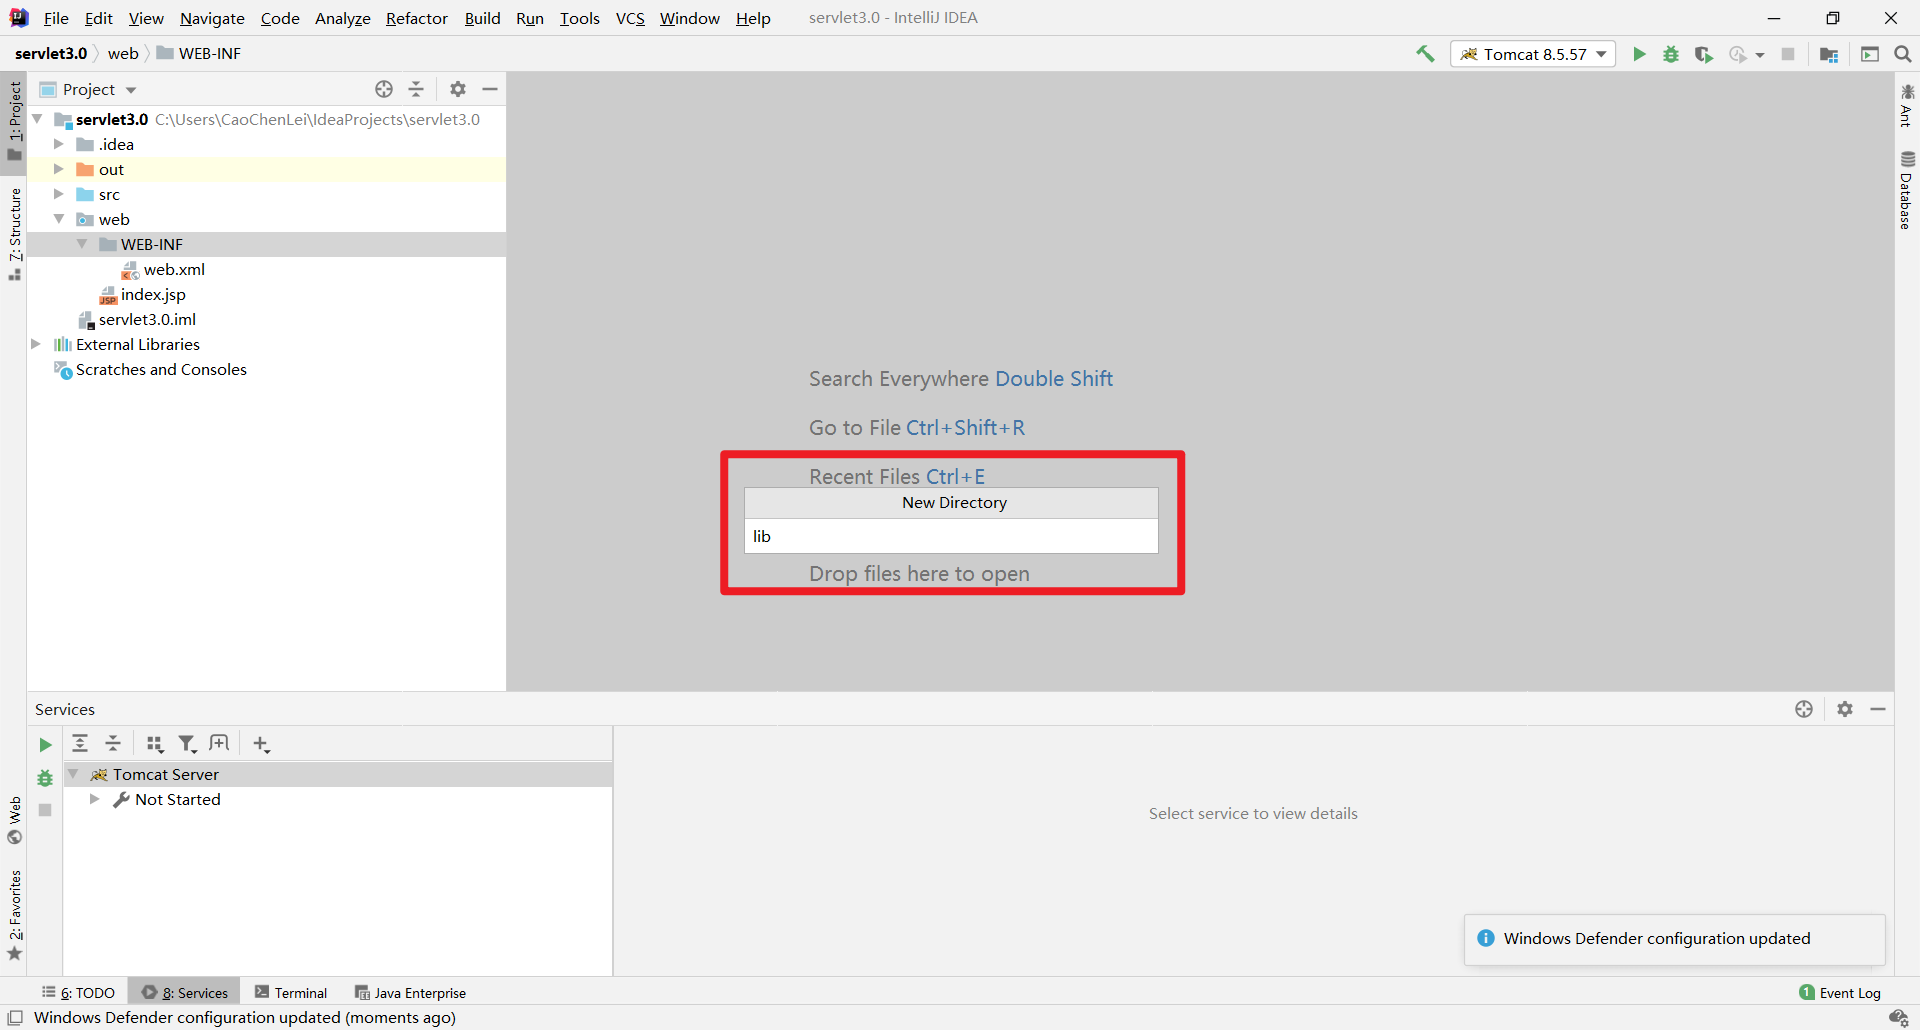Open the profiler run dropdown arrow
The image size is (1920, 1030).
point(1760,55)
